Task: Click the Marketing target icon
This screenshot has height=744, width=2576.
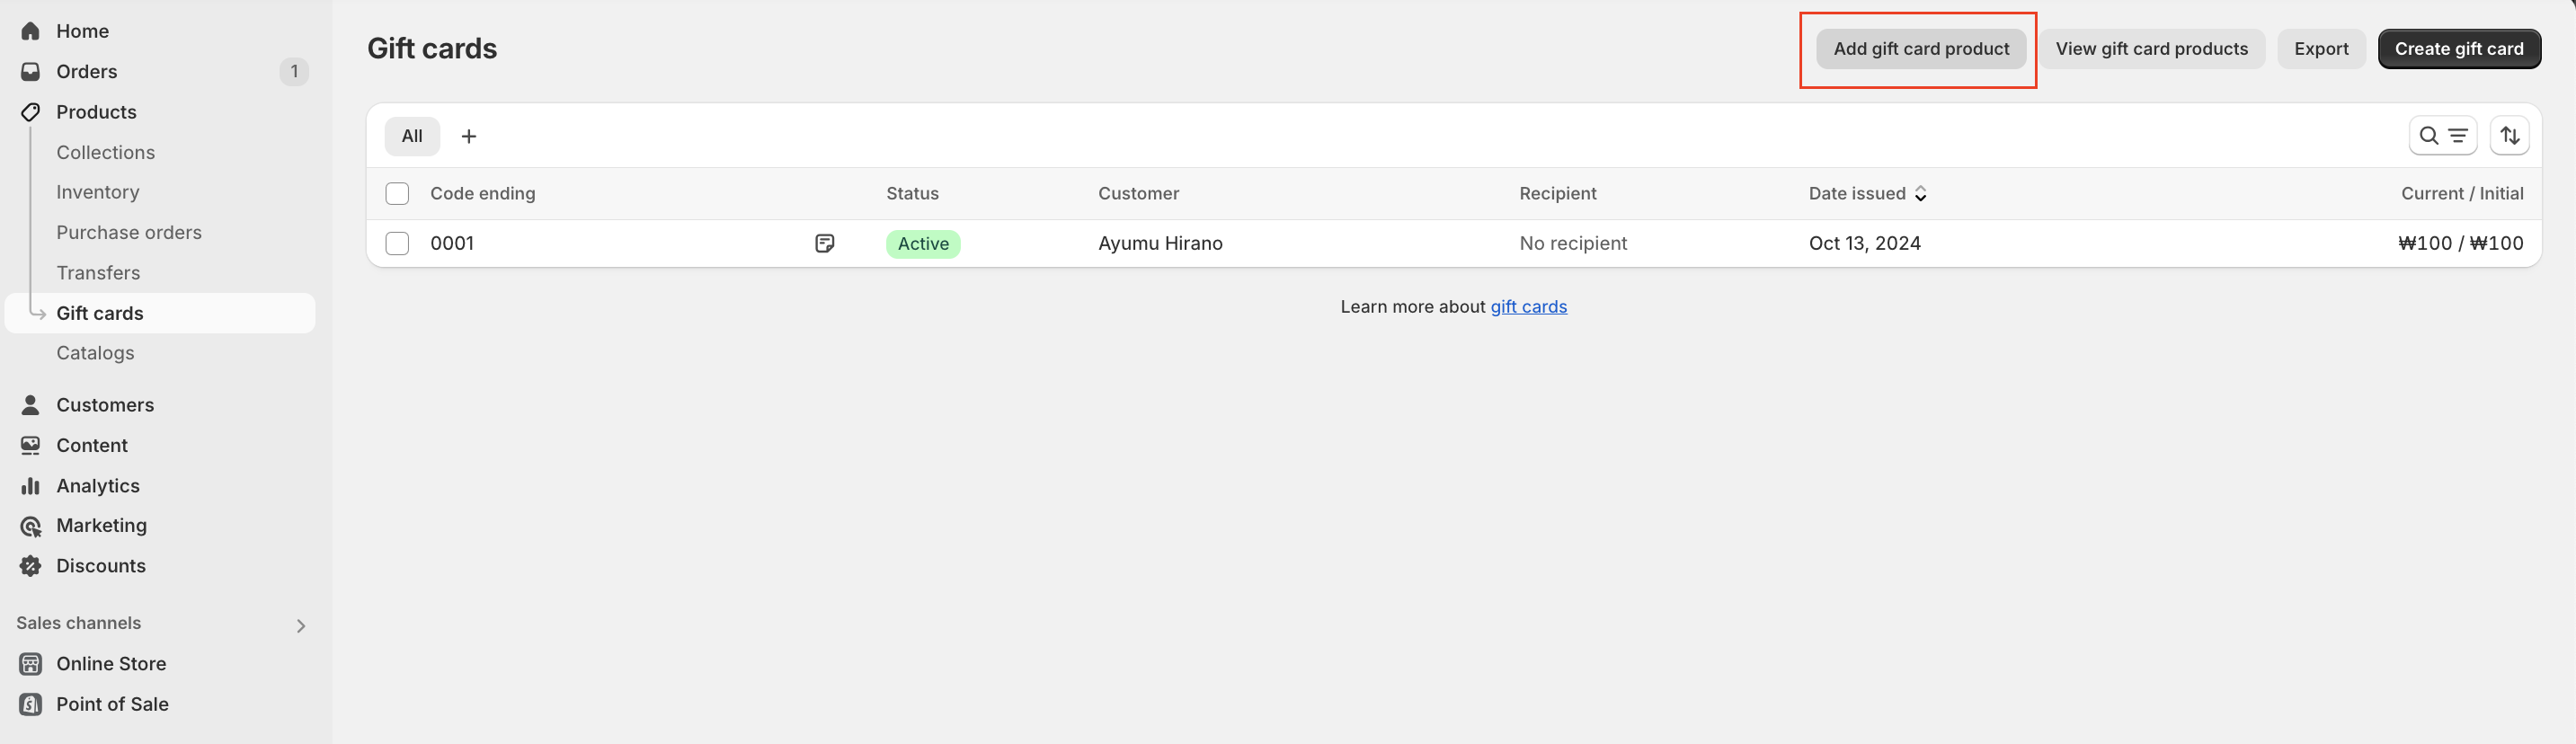Action: (x=31, y=526)
